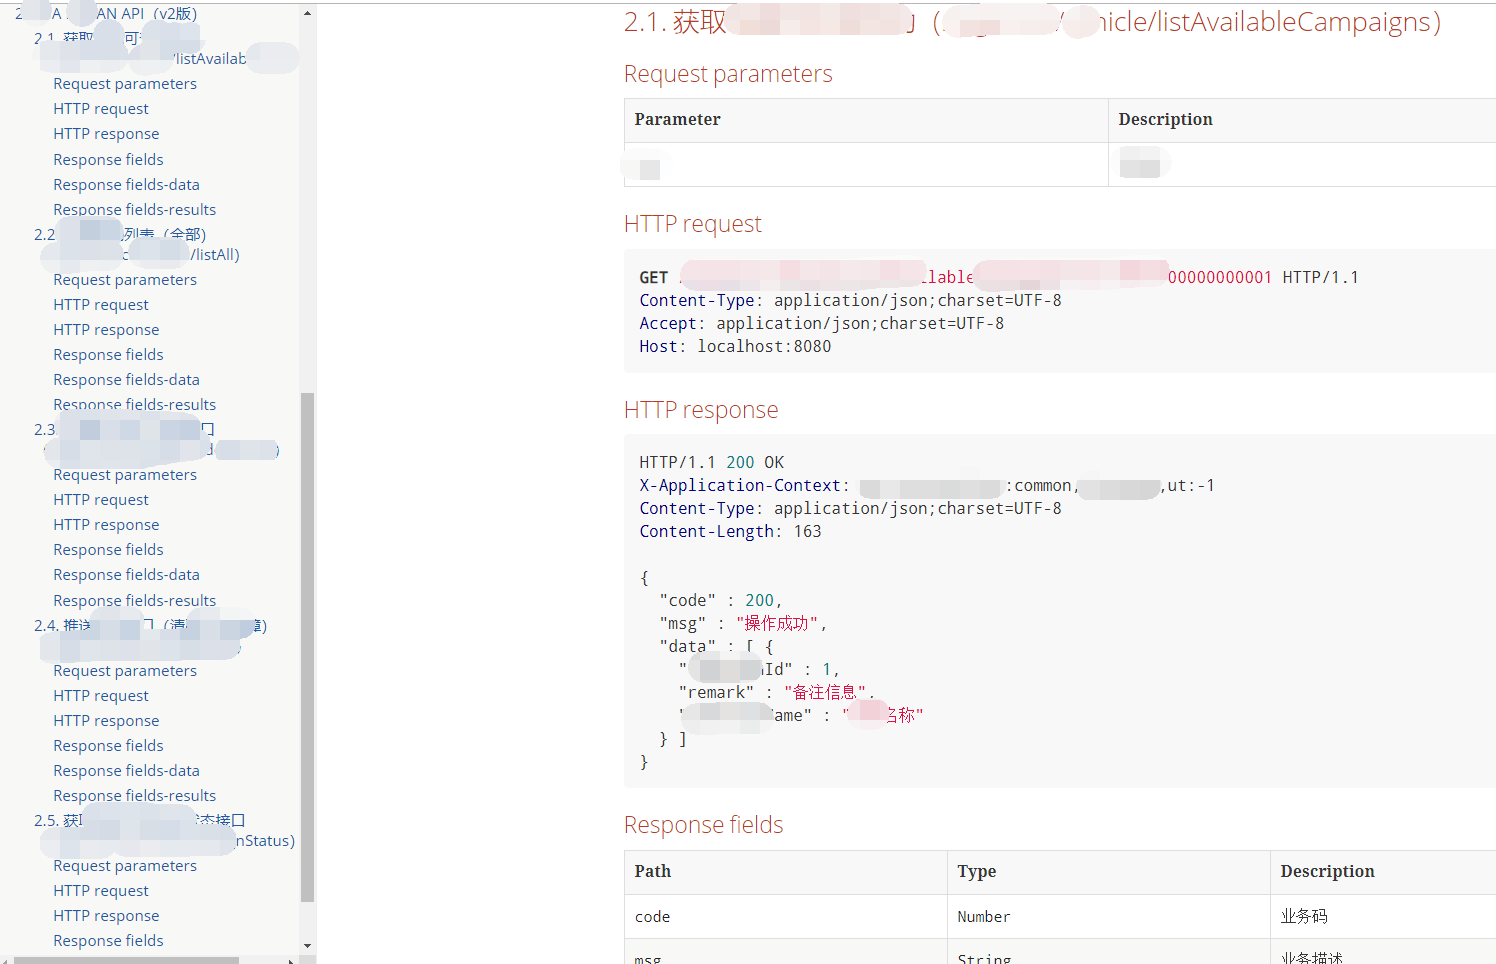Open Request parameters under sidebar section 2.1

[x=125, y=84]
